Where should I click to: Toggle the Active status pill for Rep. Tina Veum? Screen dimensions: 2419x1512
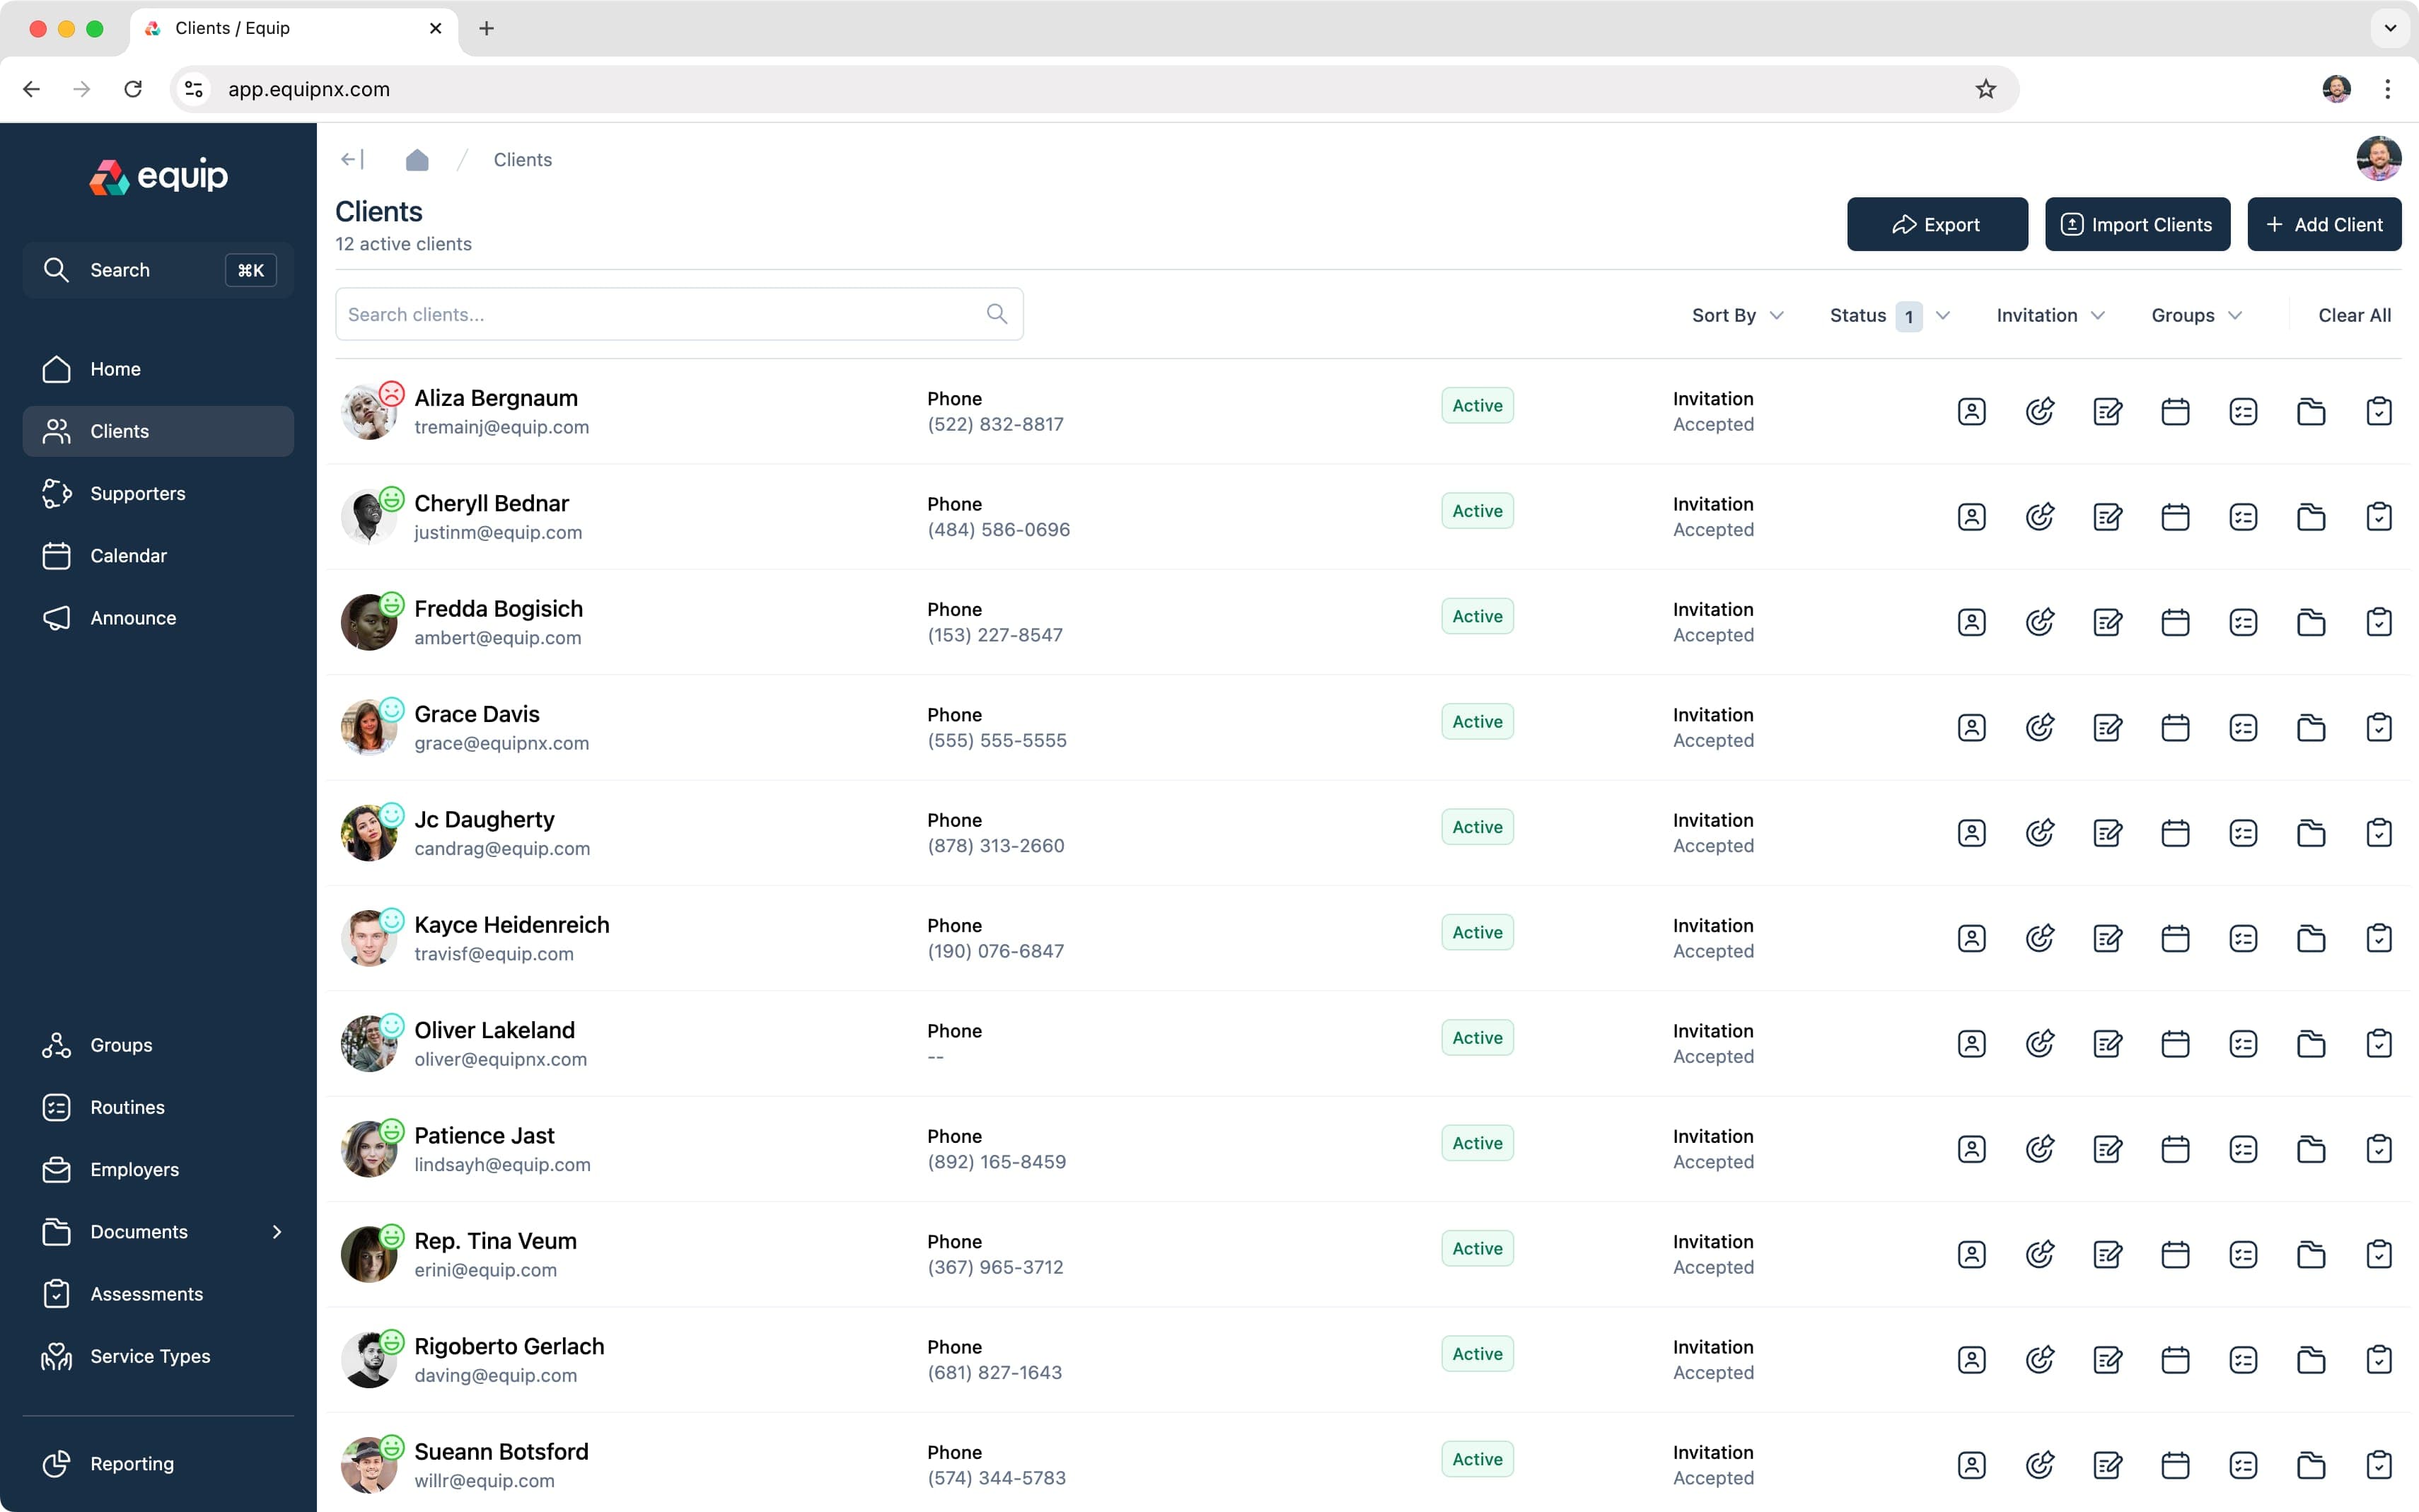pyautogui.click(x=1477, y=1248)
